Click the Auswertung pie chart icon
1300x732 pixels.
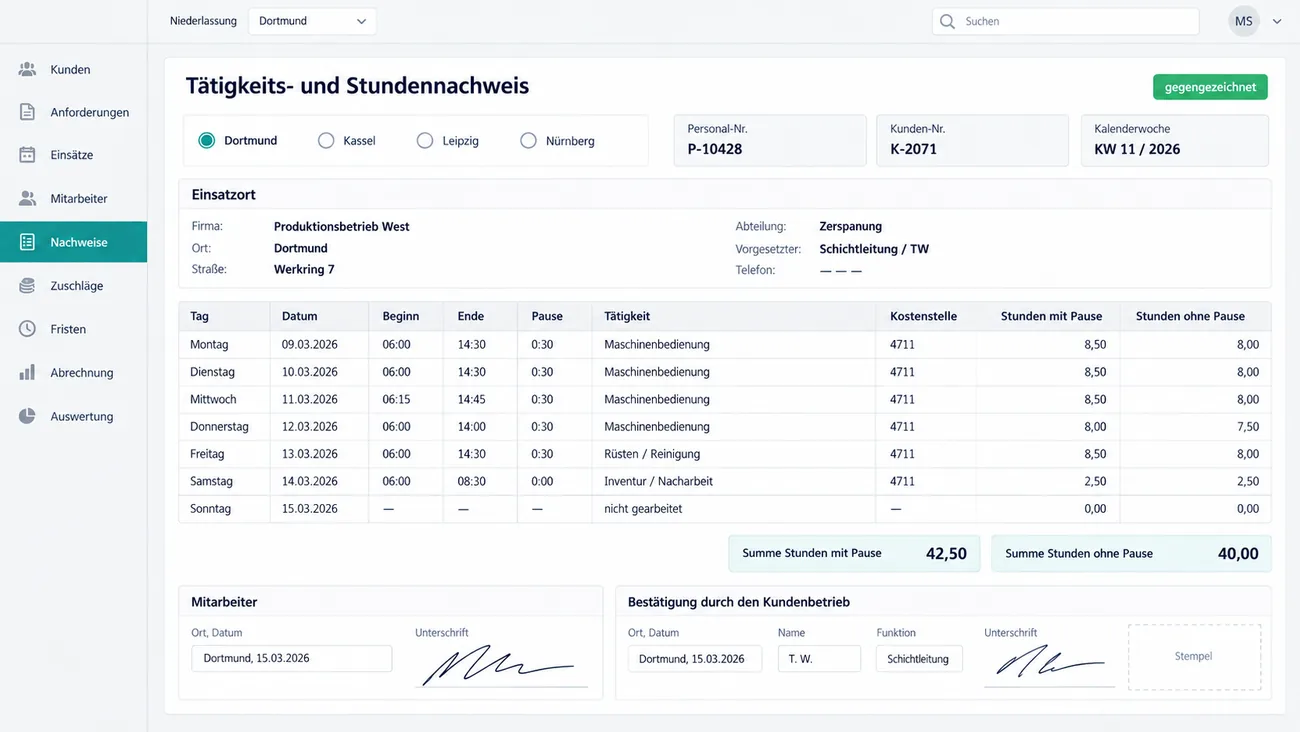pyautogui.click(x=27, y=416)
